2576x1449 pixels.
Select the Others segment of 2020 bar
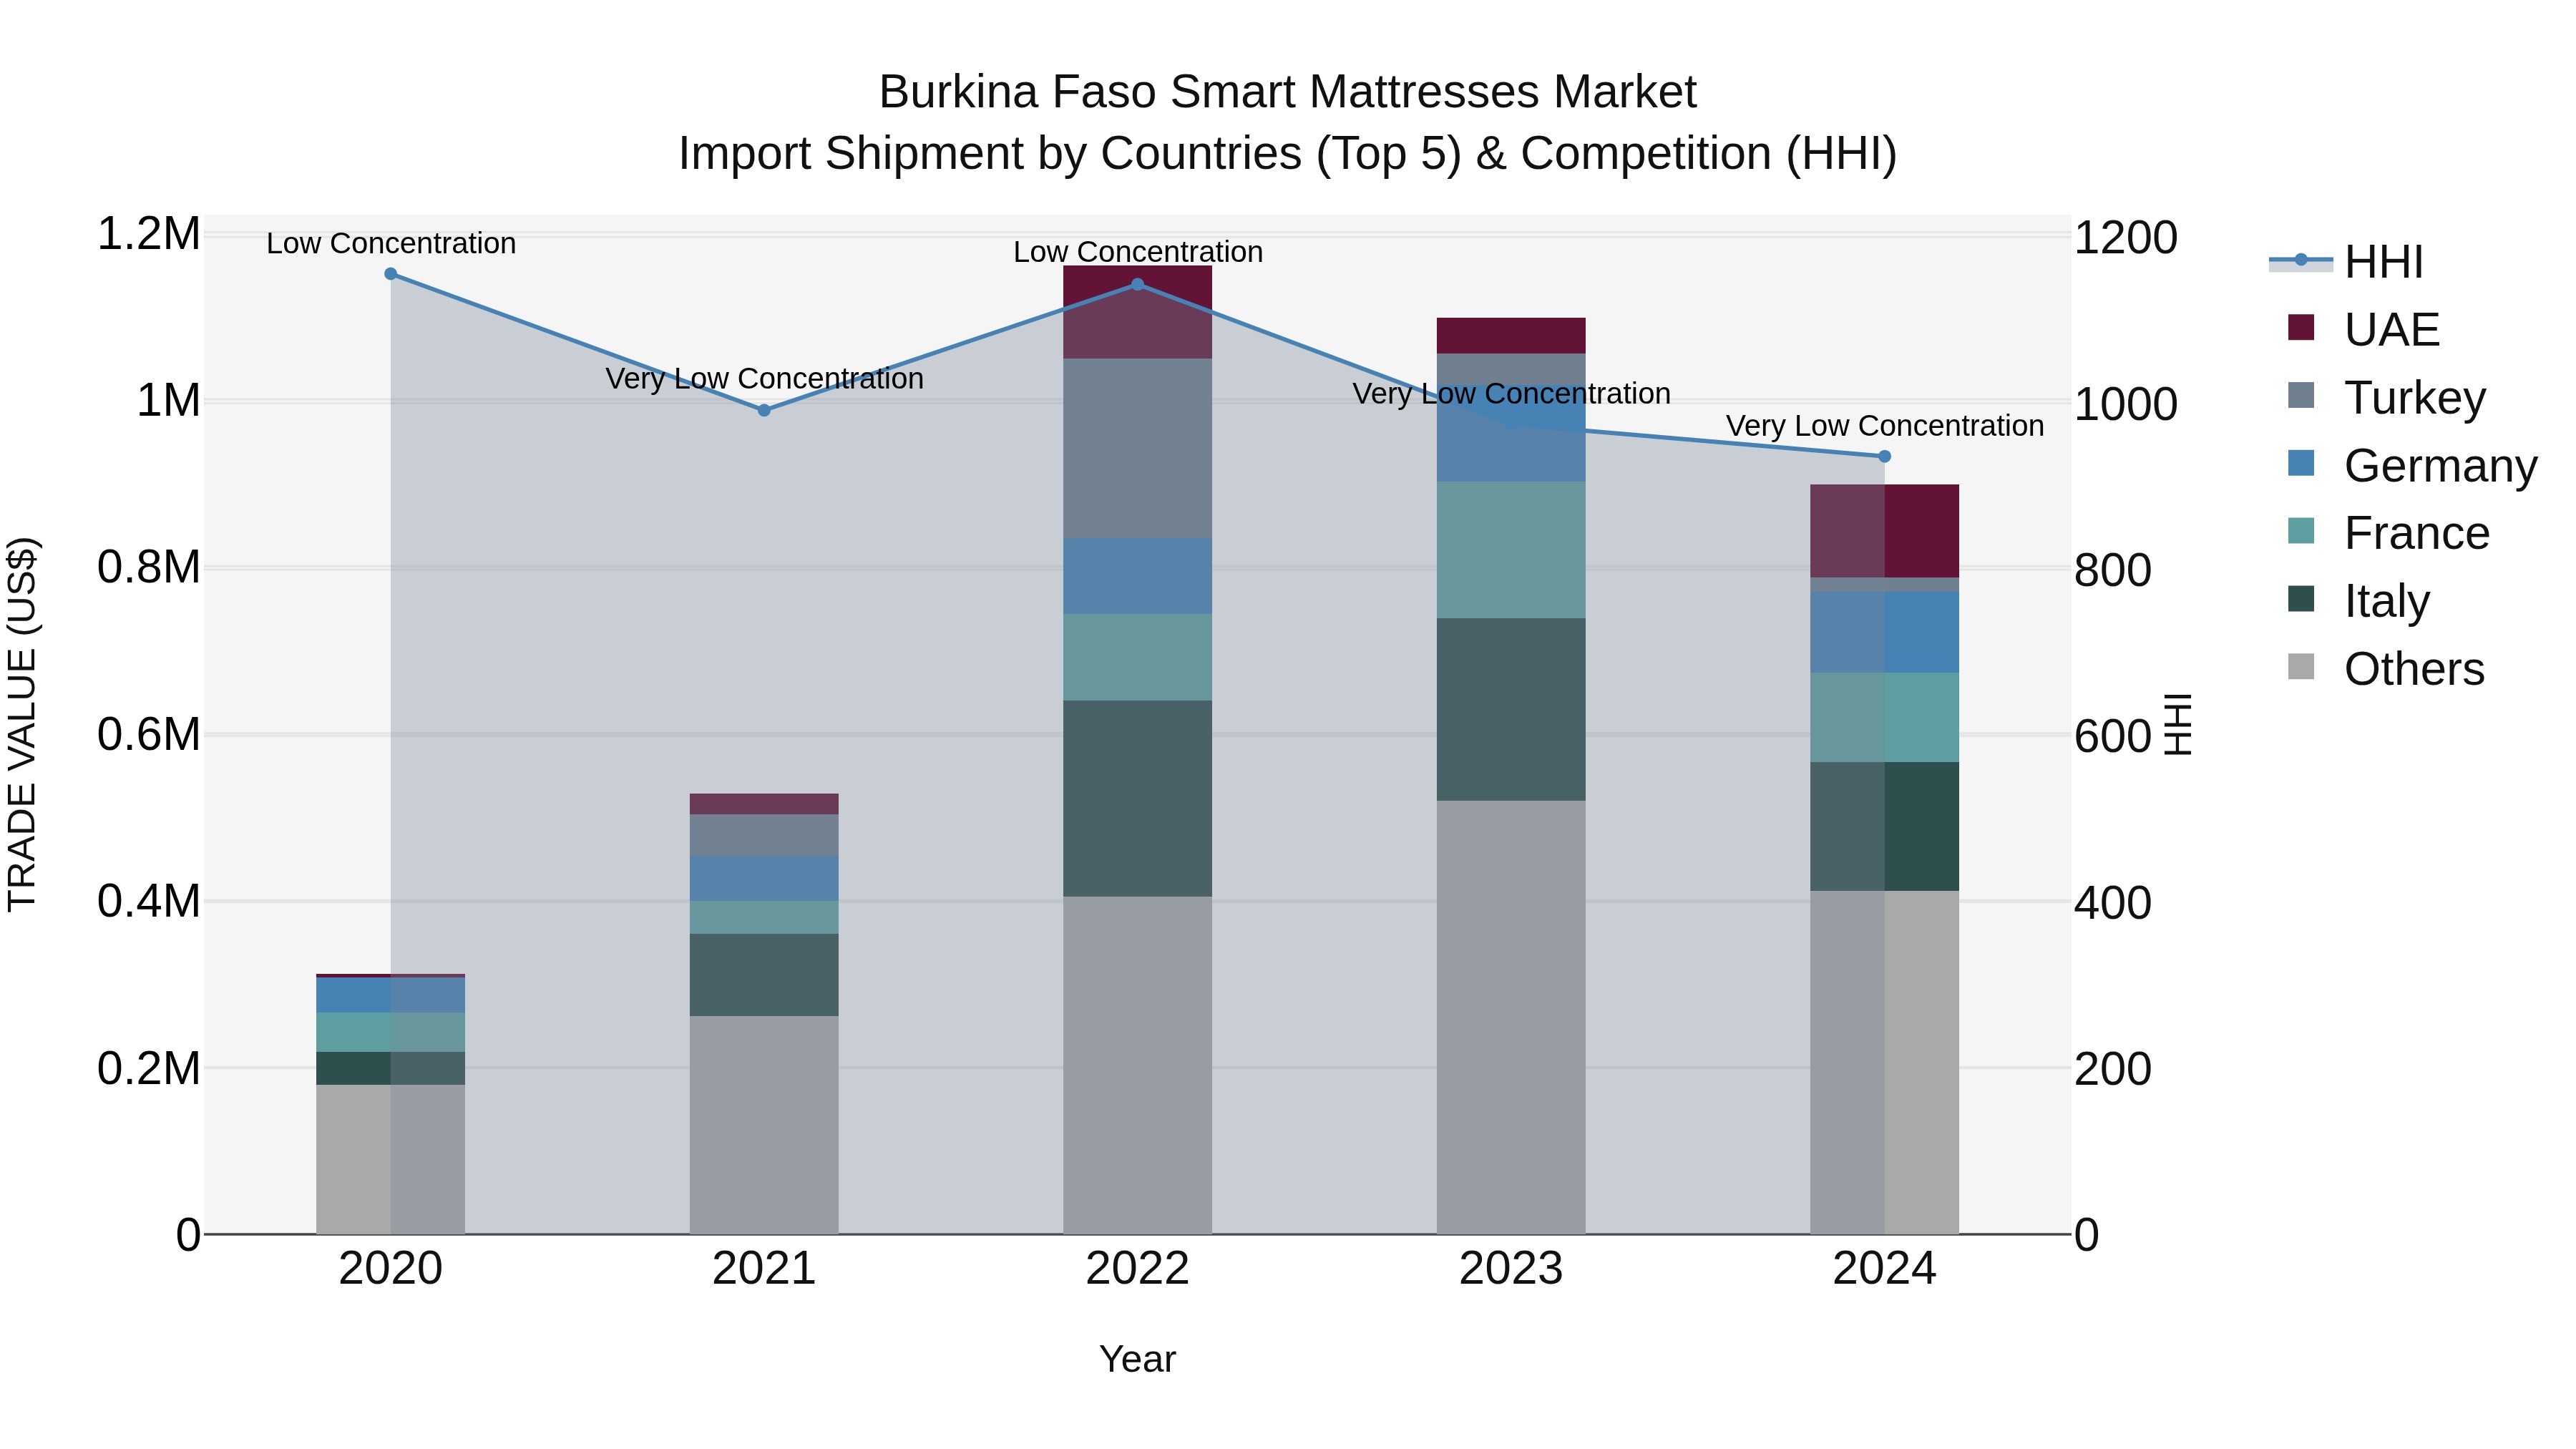point(391,1159)
